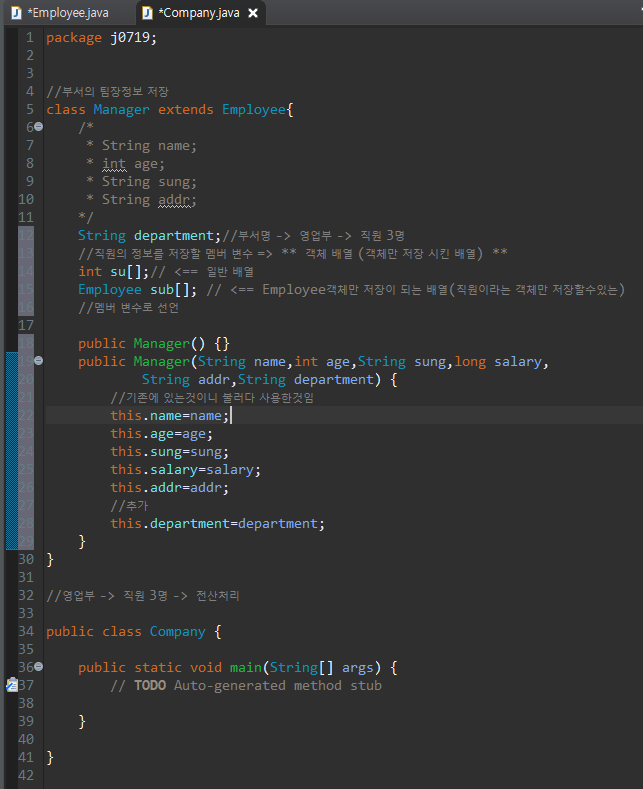Click 'public class Company {' declaration
643x789 pixels.
click(x=134, y=632)
